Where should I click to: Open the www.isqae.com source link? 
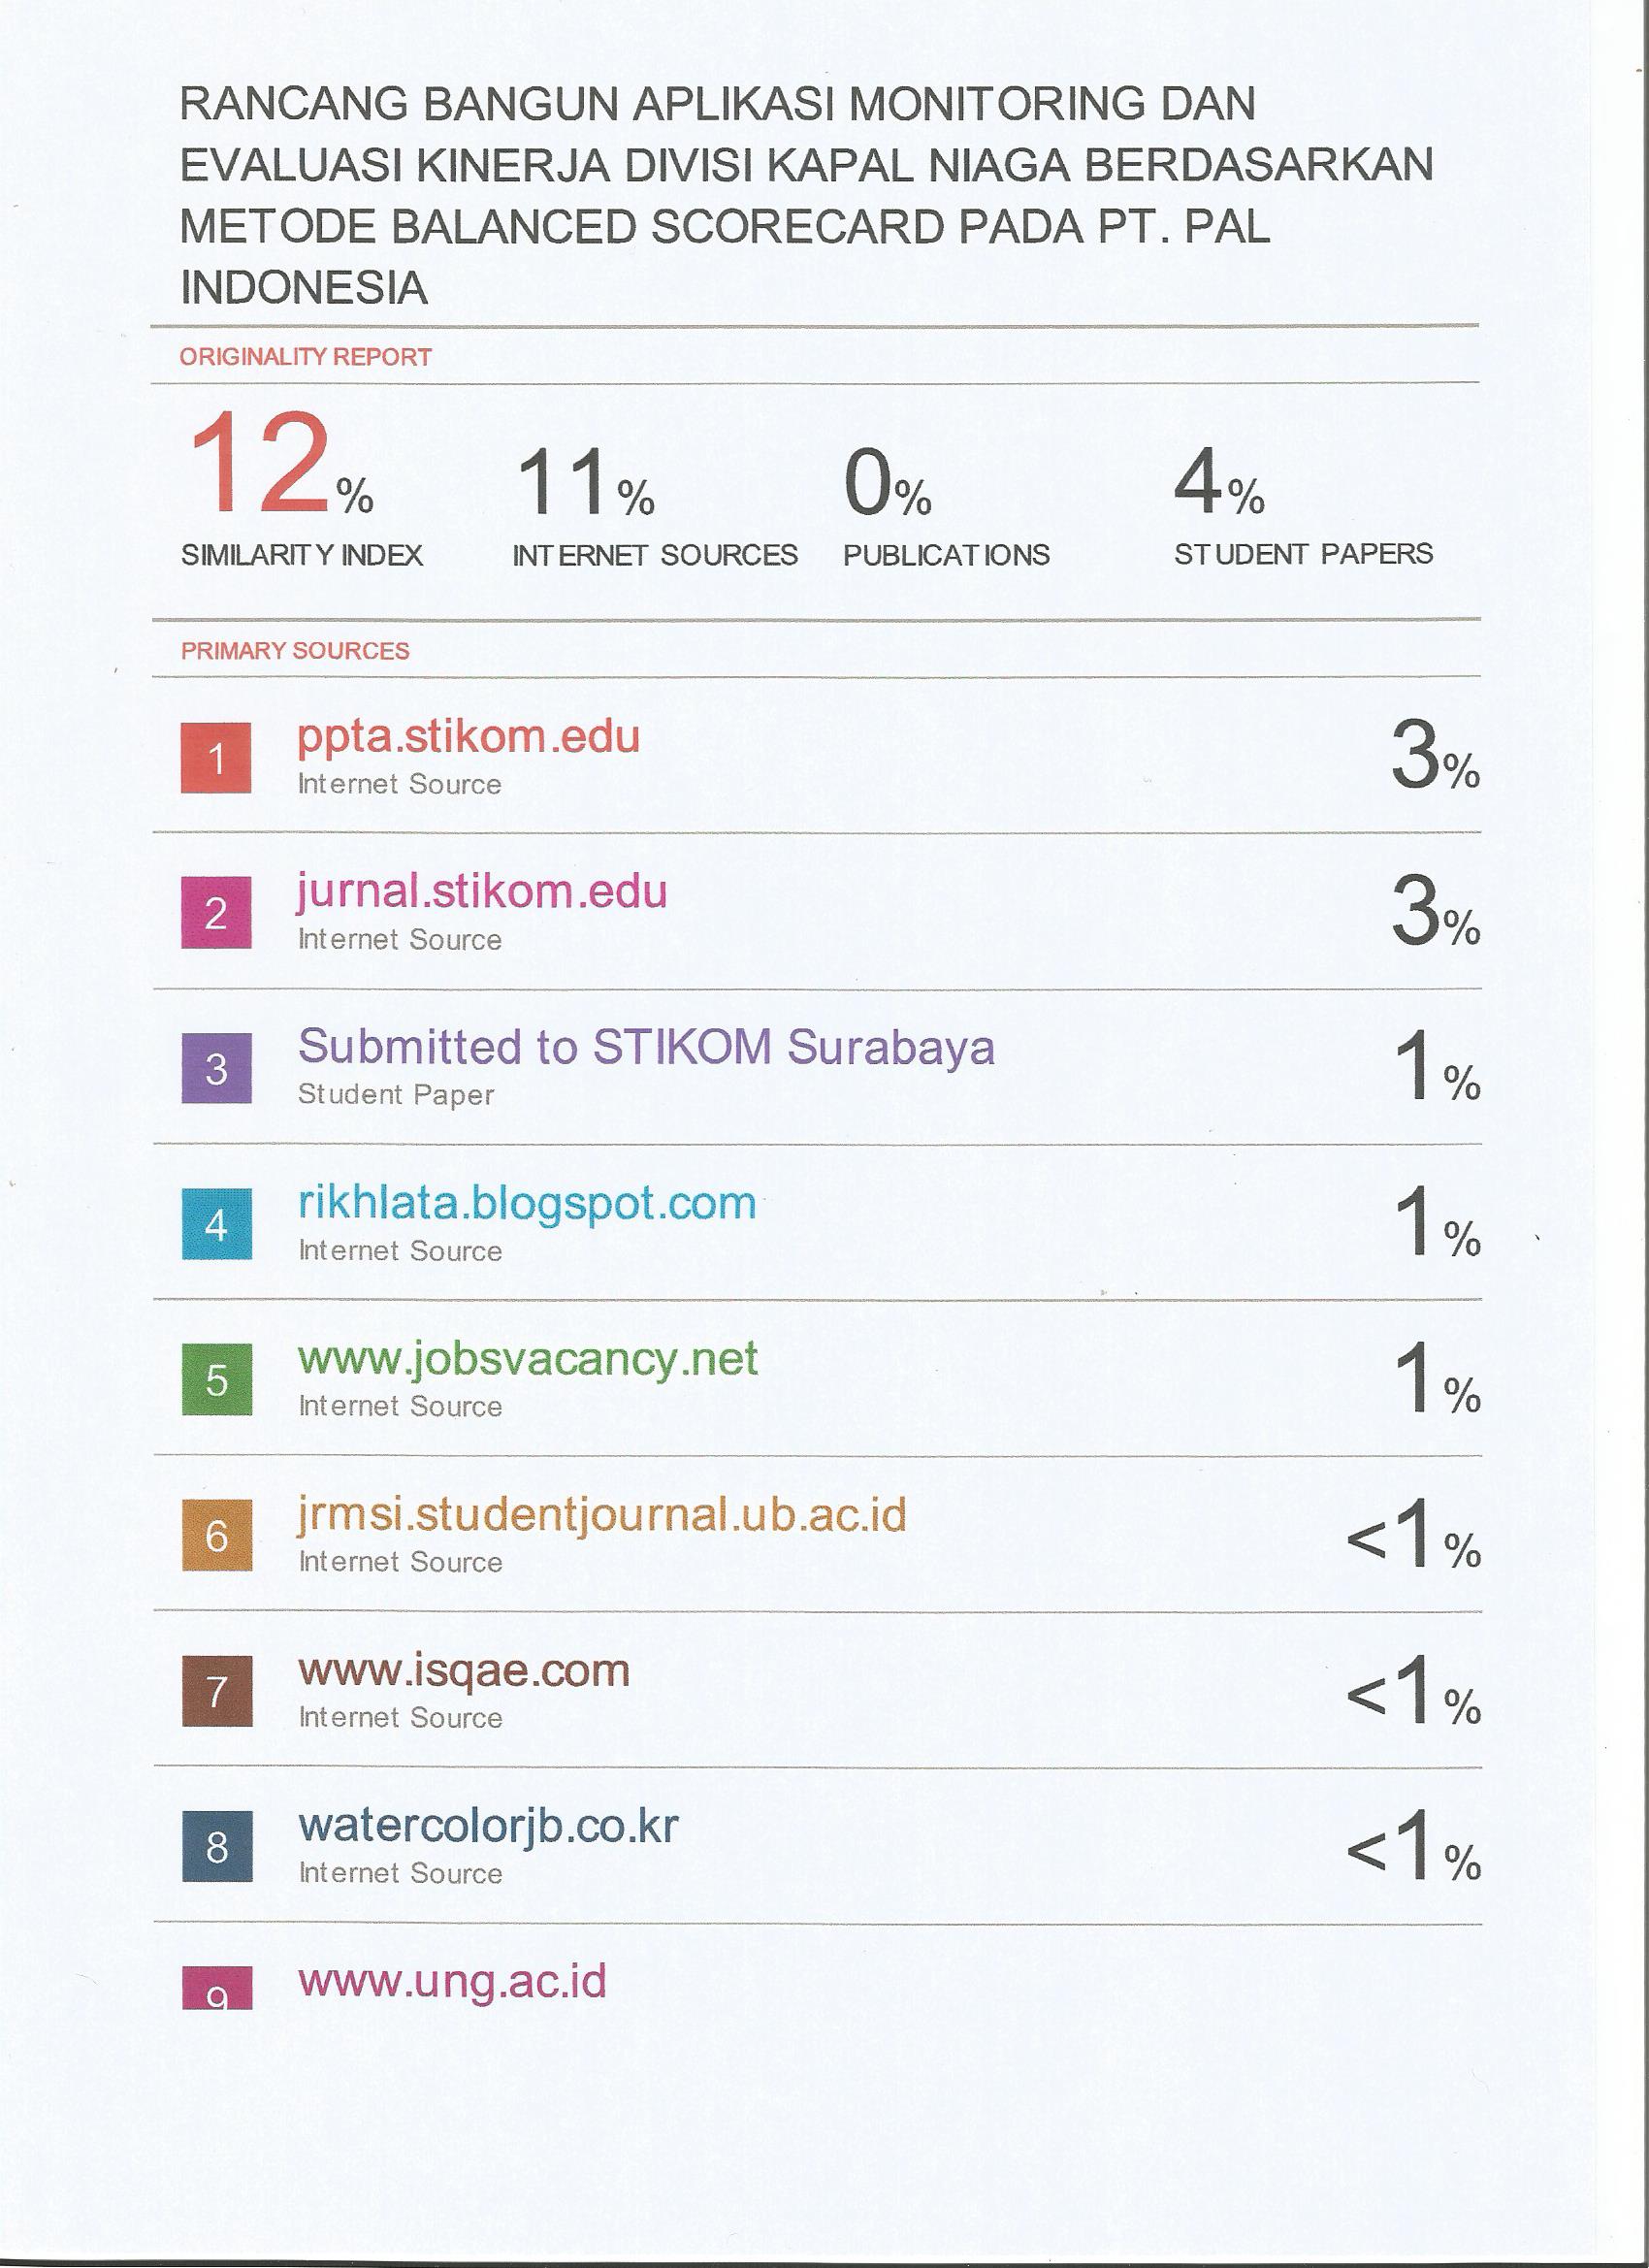(x=464, y=1670)
